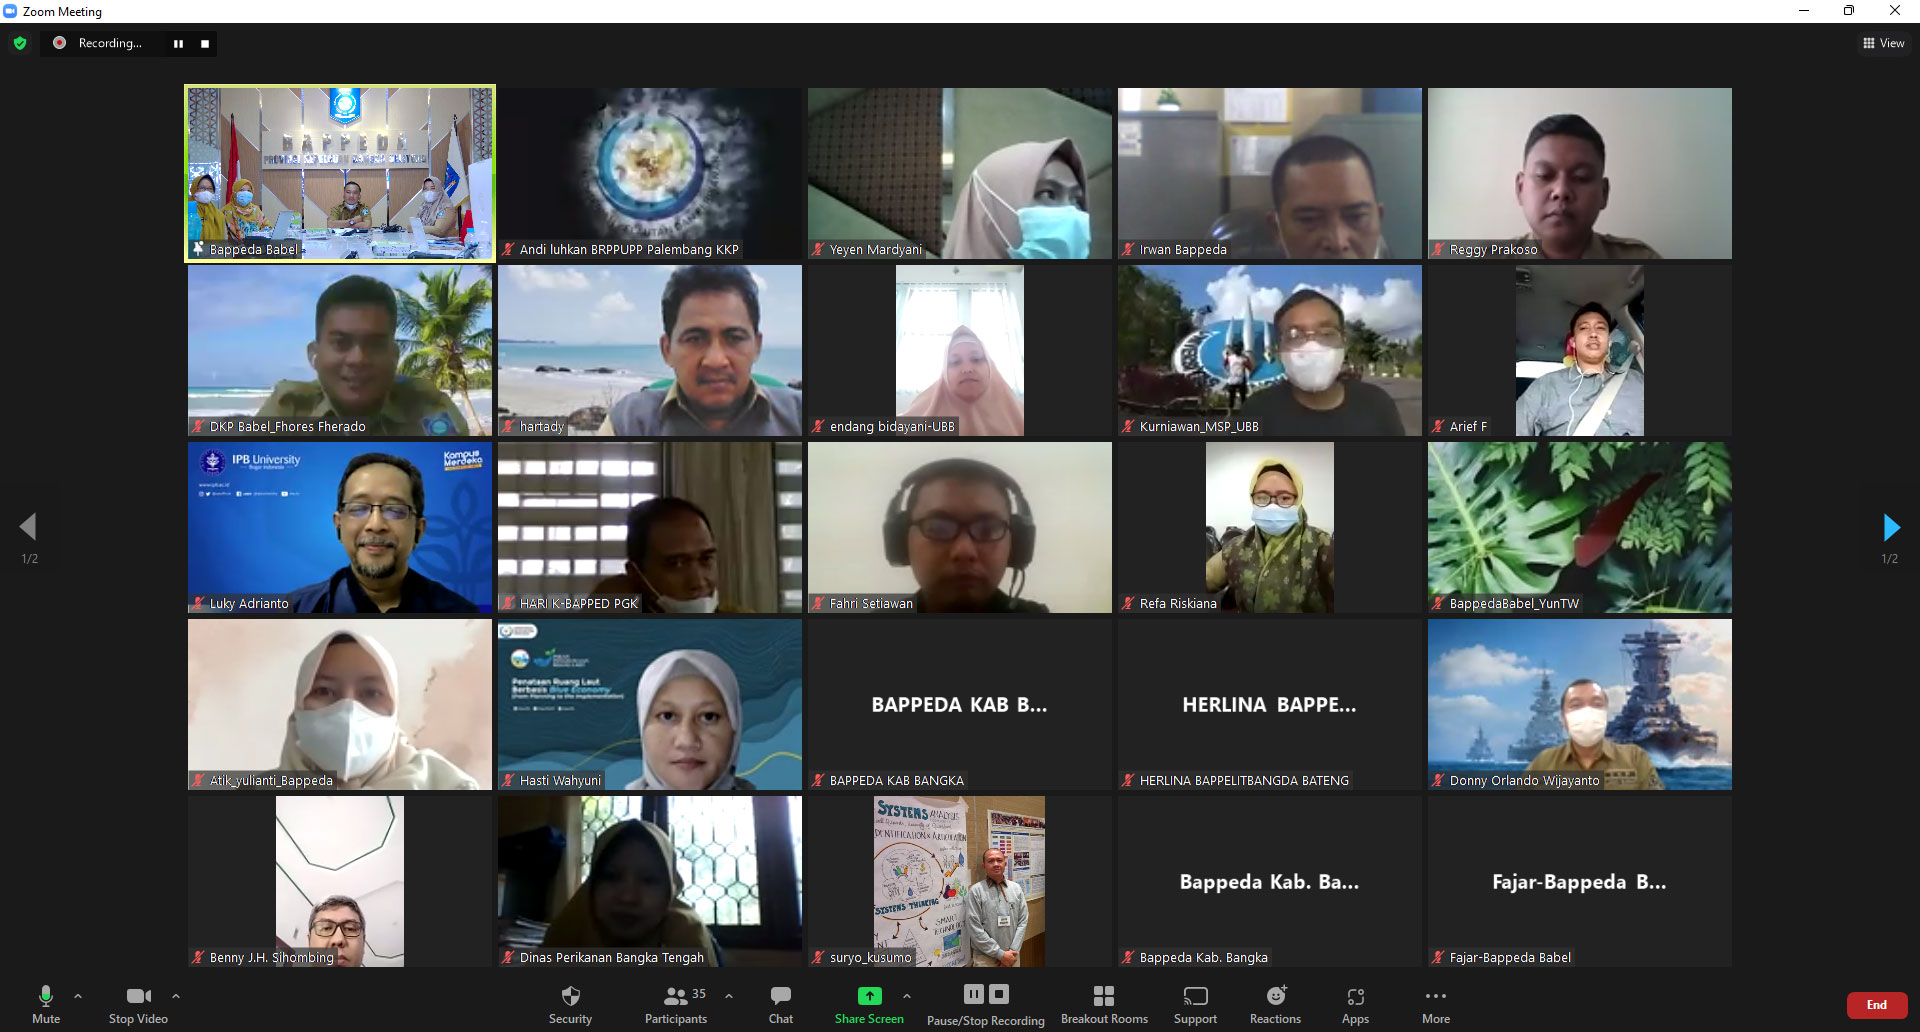Stop the recording in top bar
The image size is (1920, 1032).
[205, 43]
